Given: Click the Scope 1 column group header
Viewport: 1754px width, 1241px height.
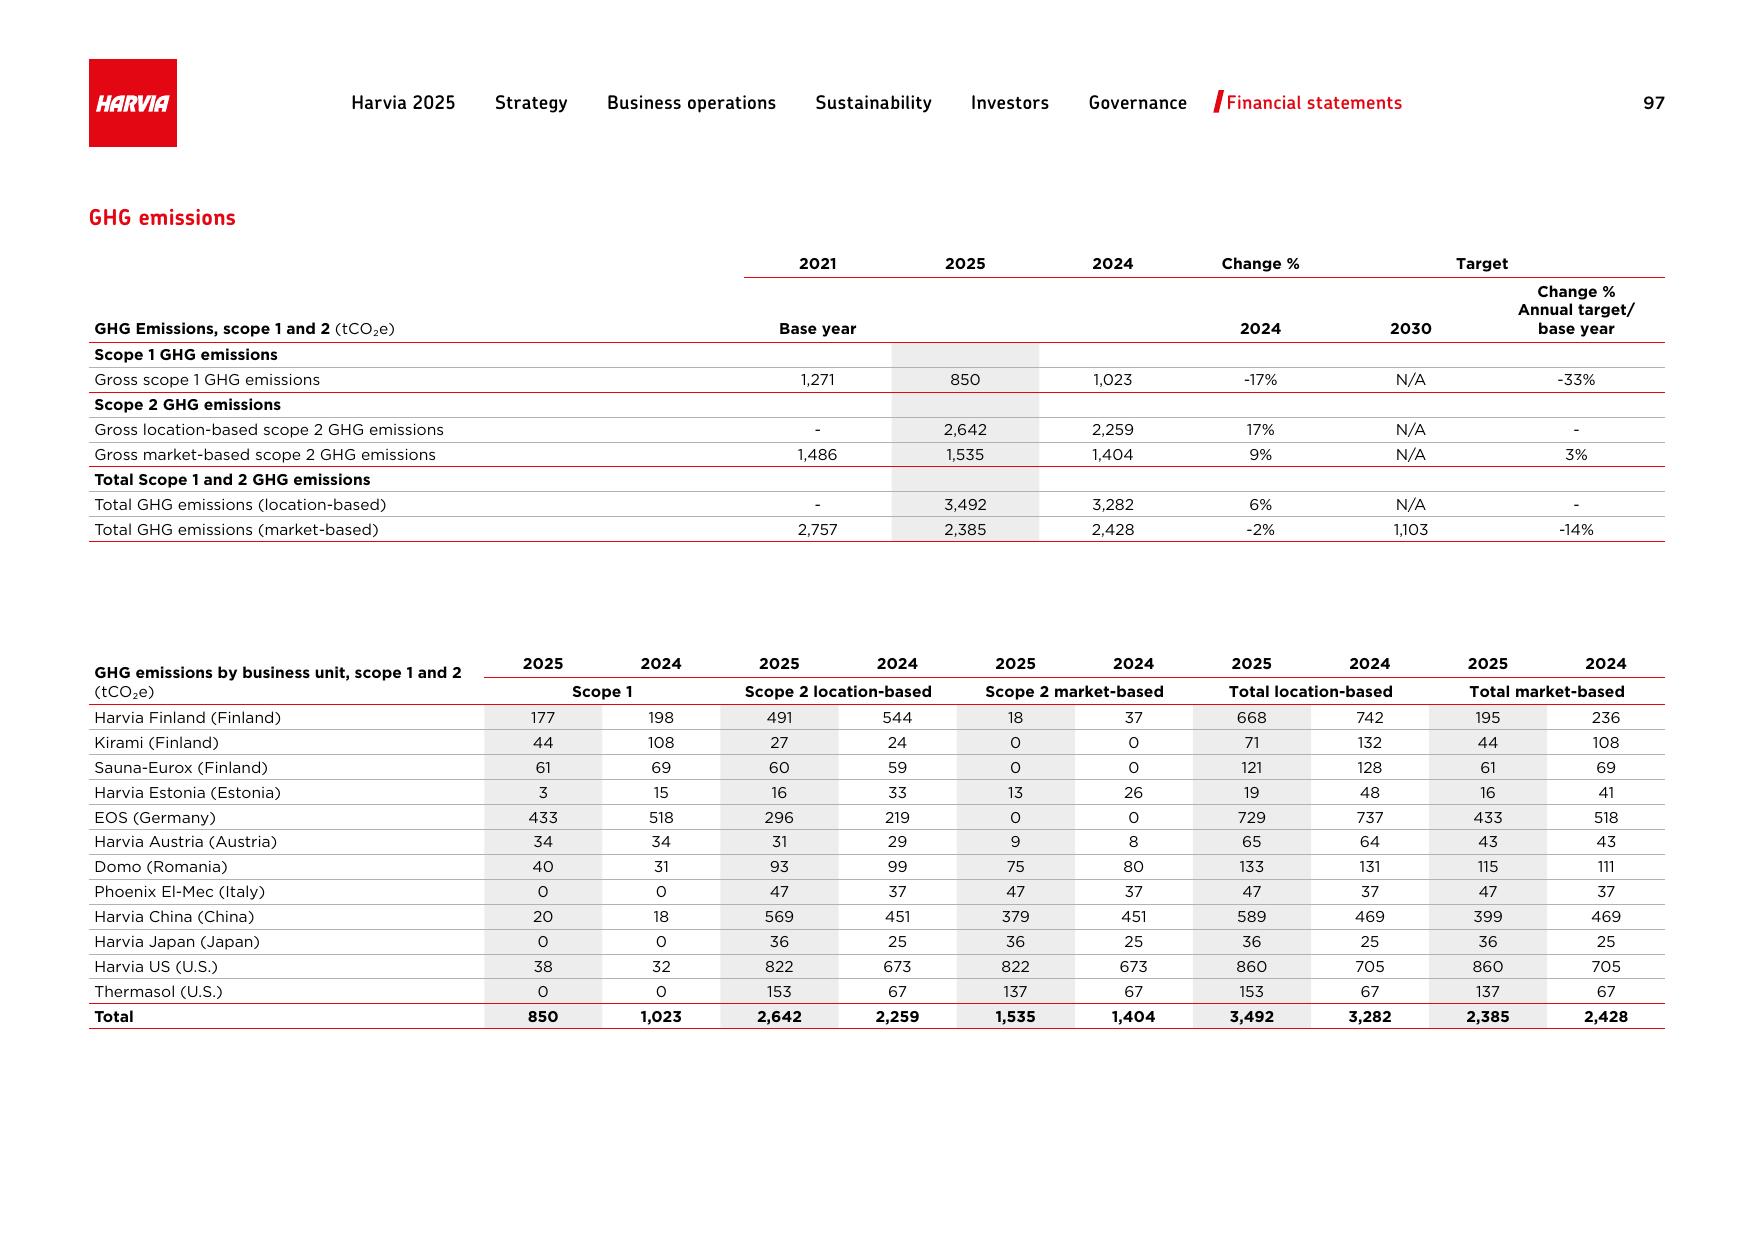Looking at the screenshot, I should (602, 692).
